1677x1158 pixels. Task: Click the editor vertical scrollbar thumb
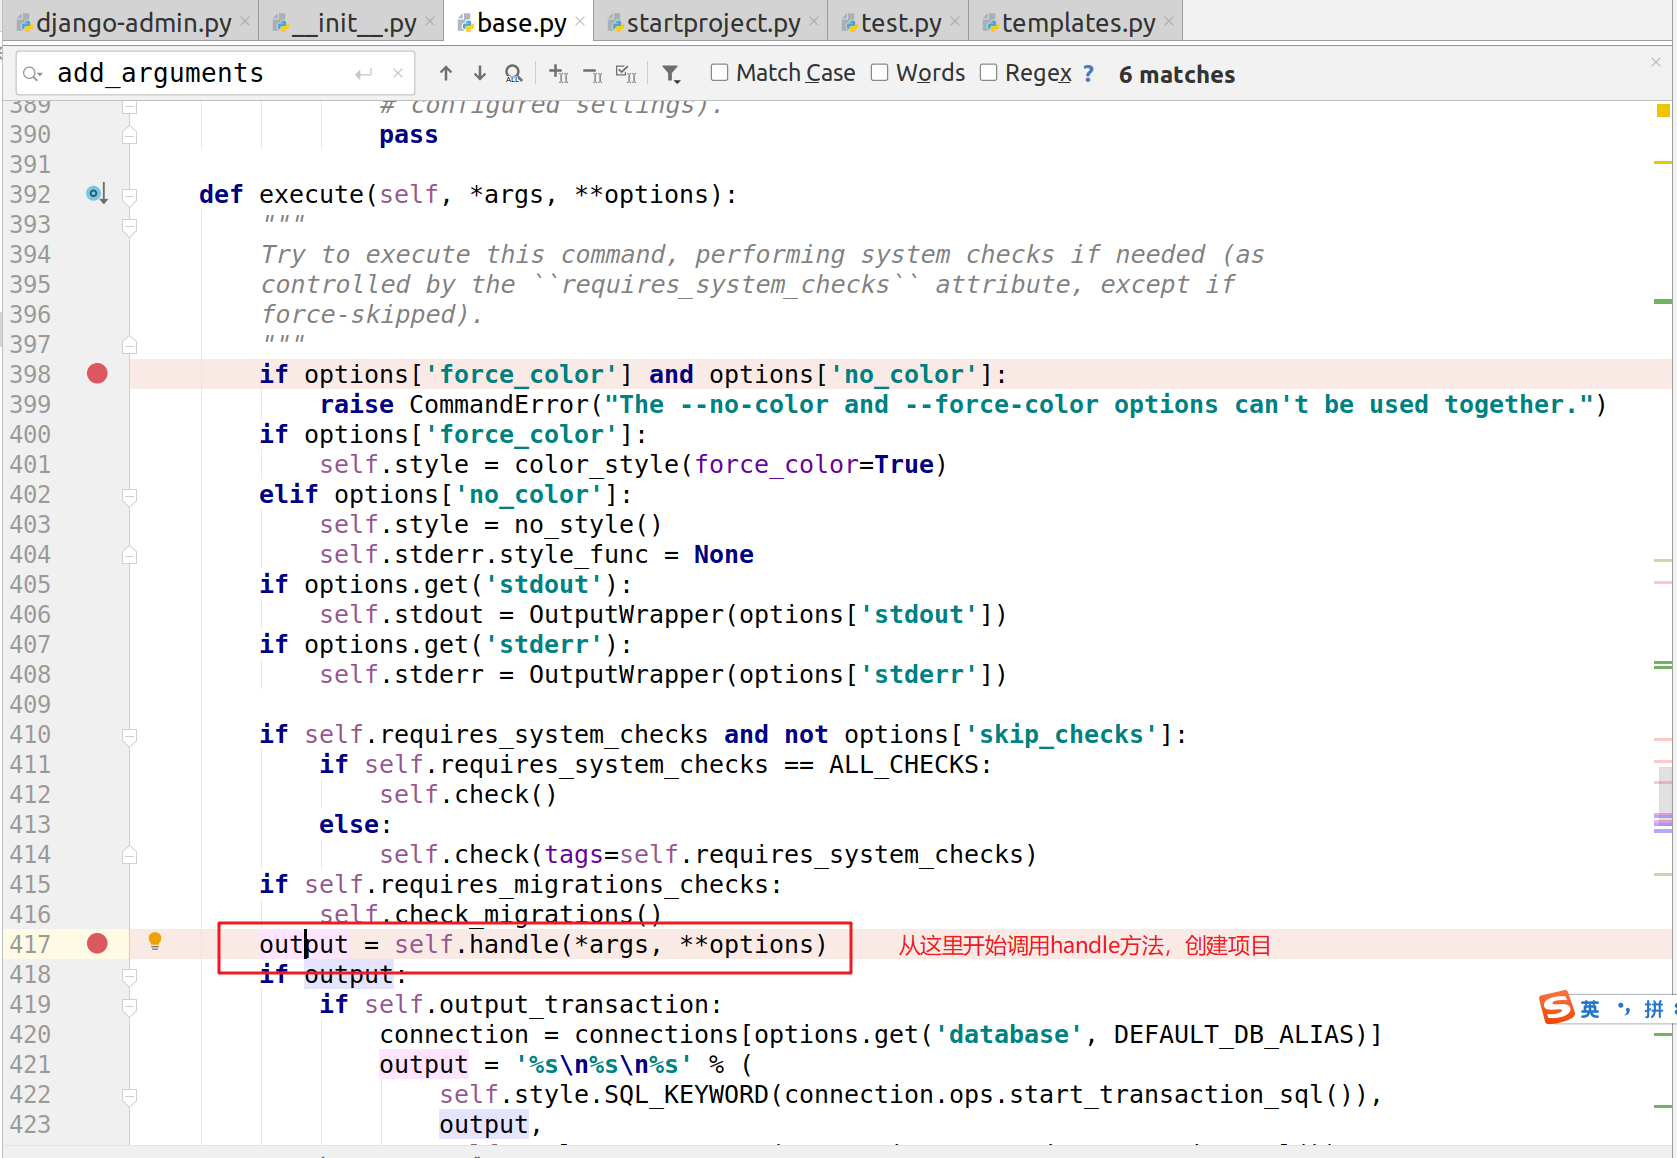[x=1664, y=798]
